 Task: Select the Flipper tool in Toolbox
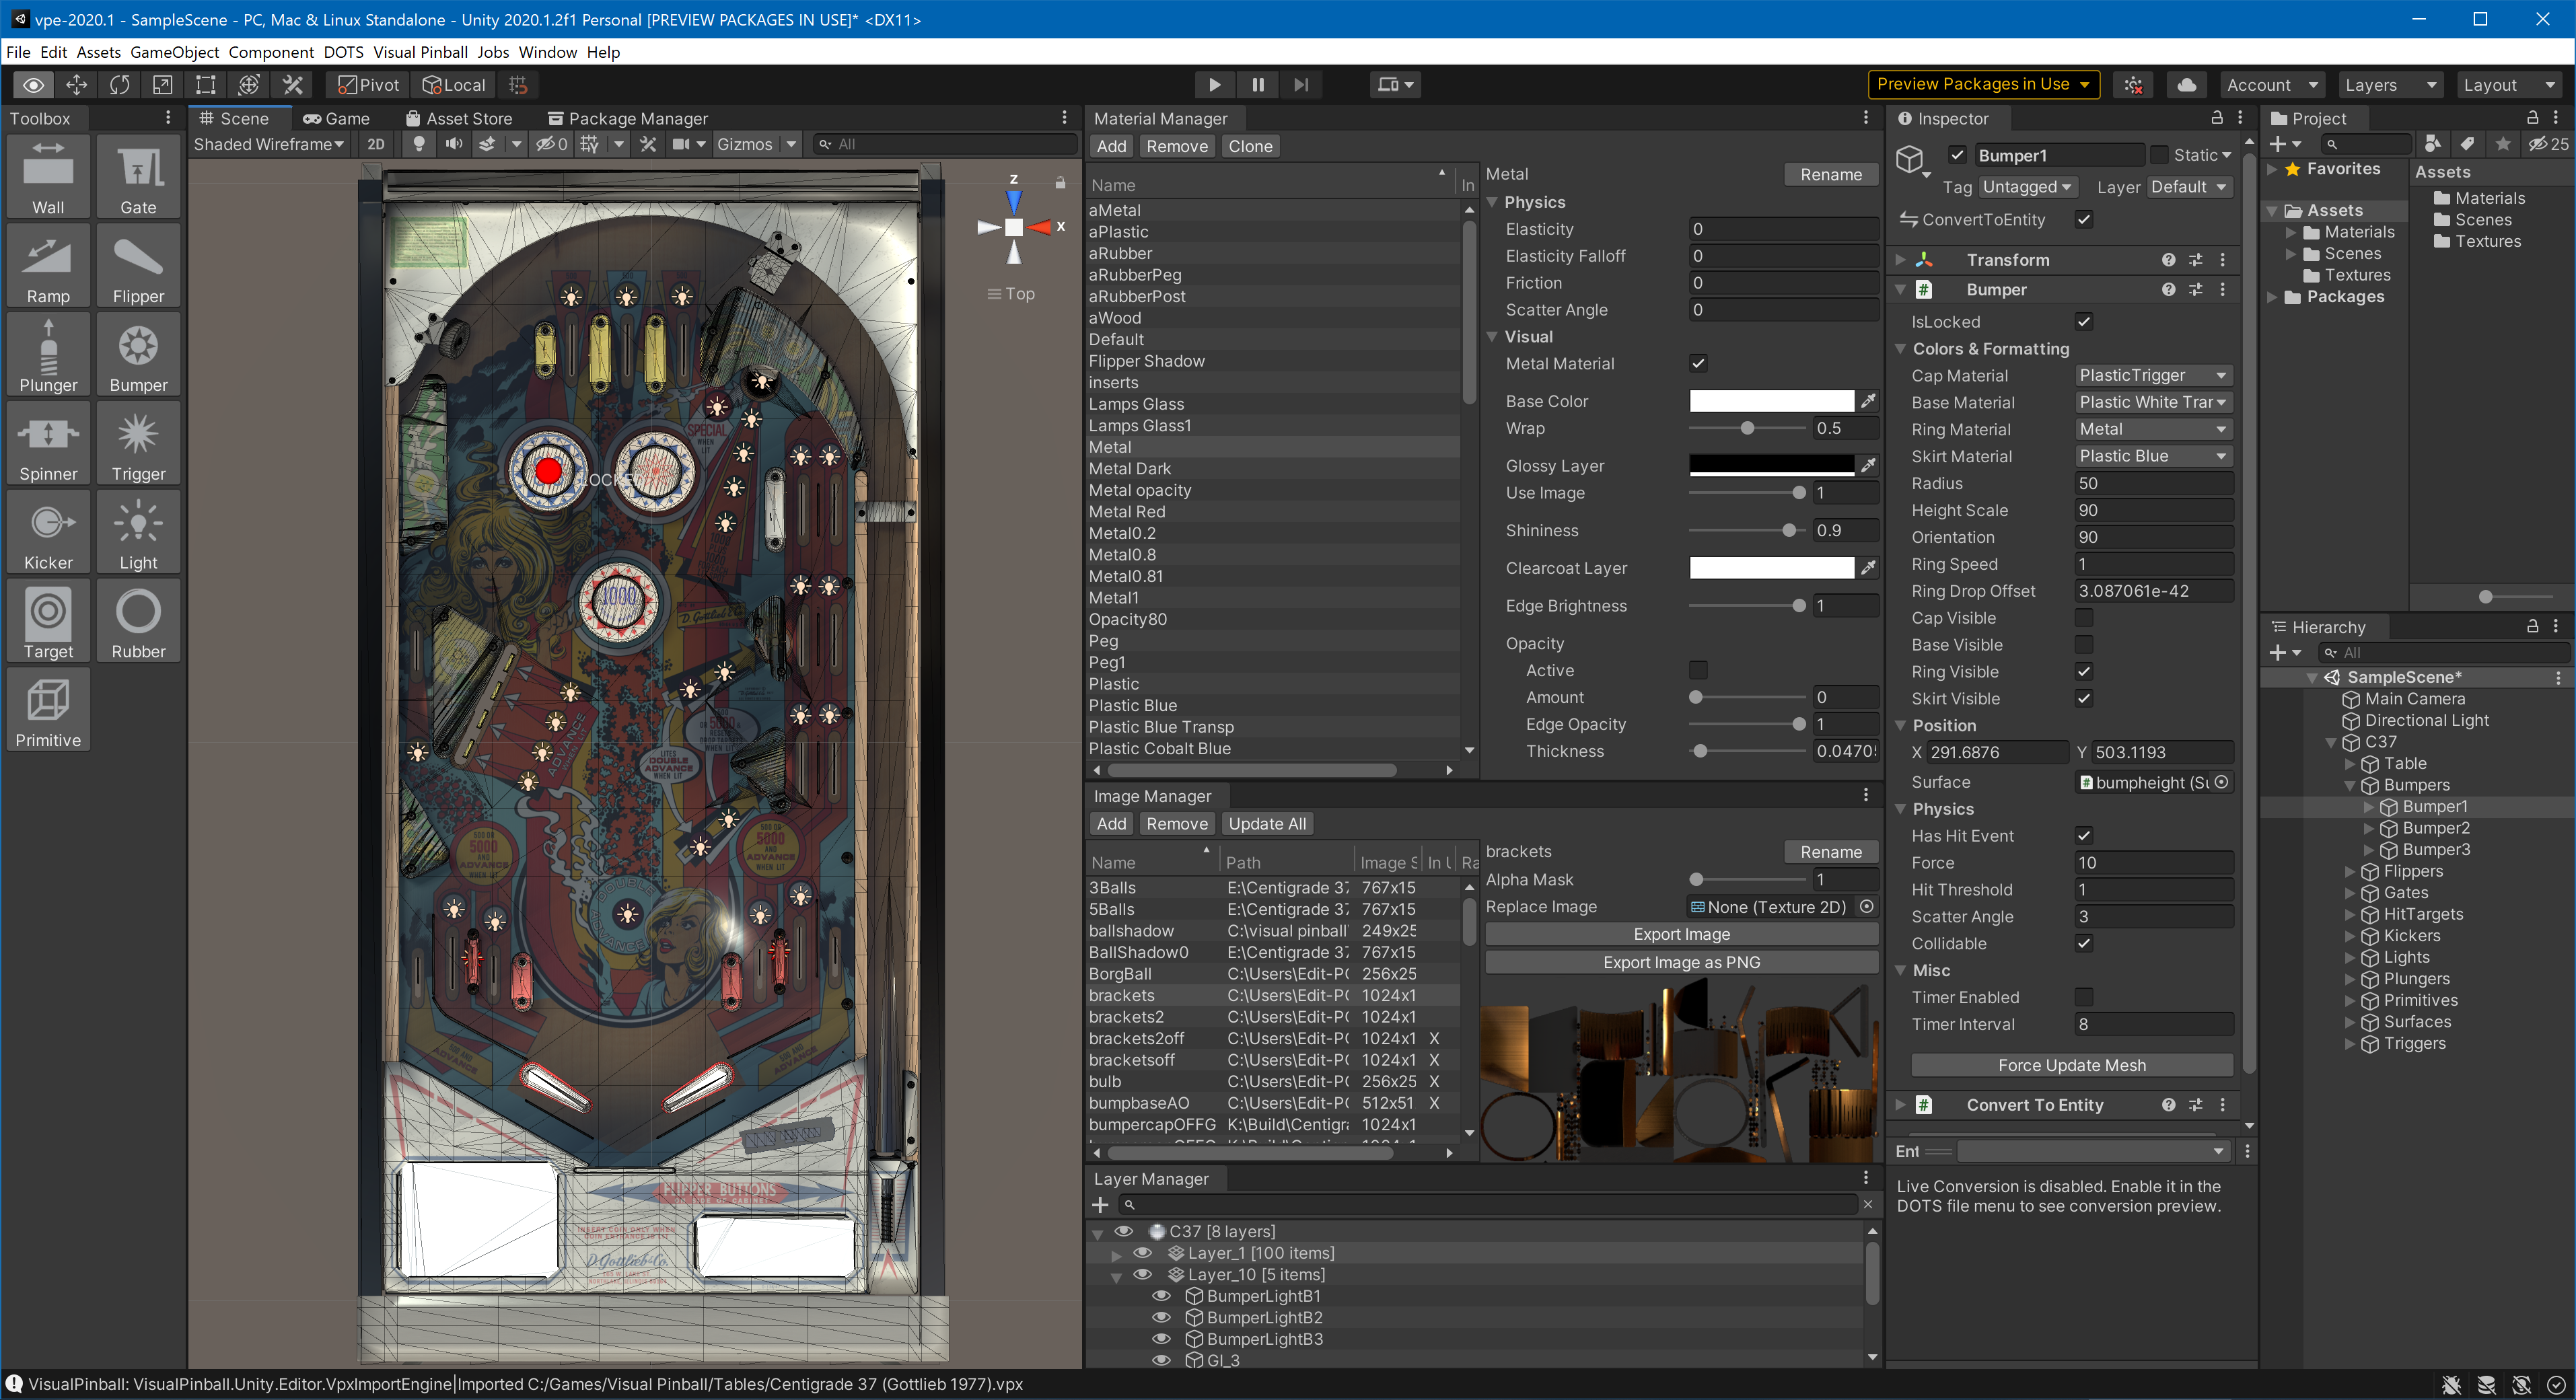(x=138, y=266)
